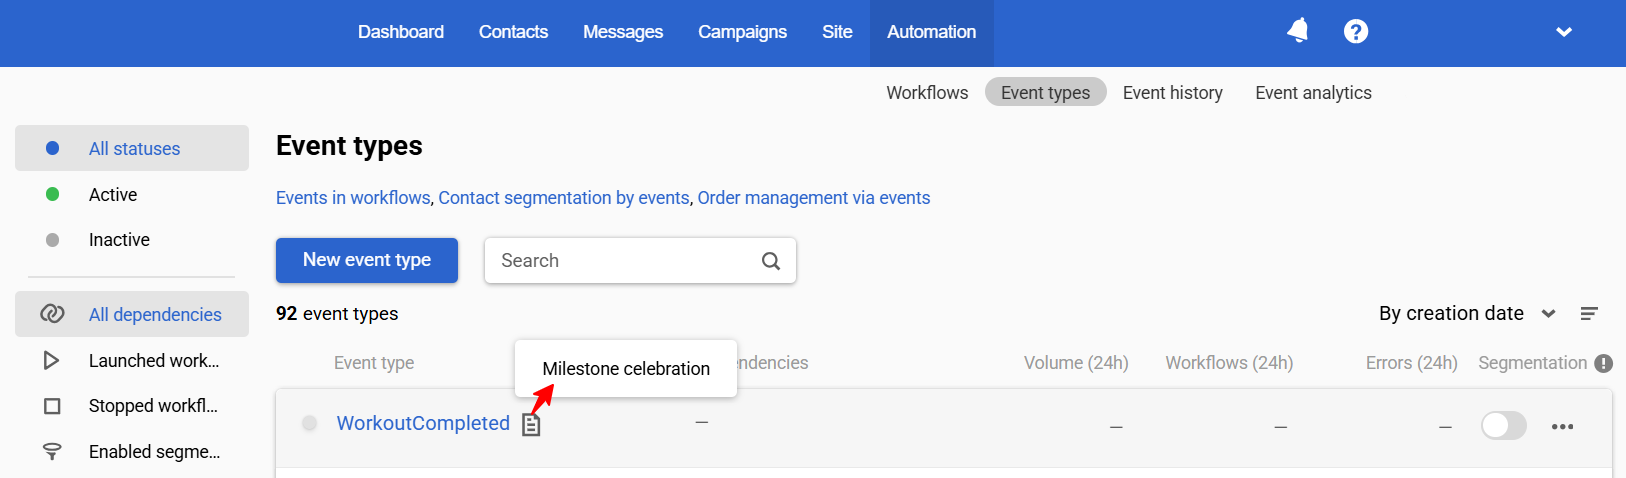Viewport: 1626px width, 478px height.
Task: Click the New event type button
Action: pos(367,260)
